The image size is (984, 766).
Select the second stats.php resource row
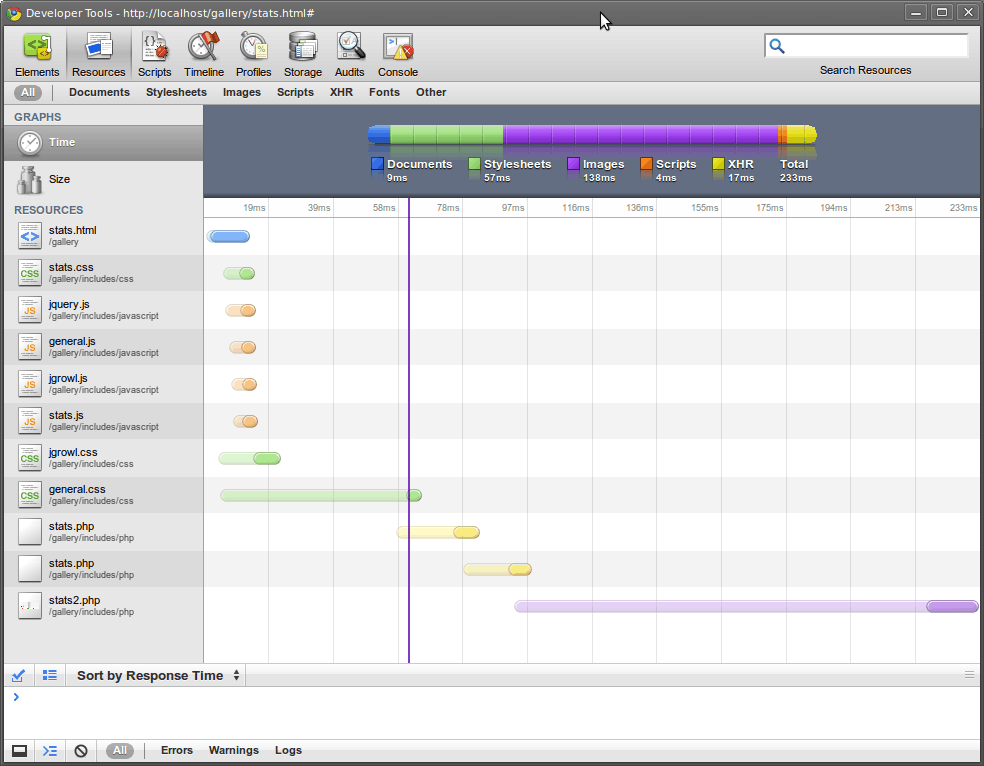pos(104,569)
